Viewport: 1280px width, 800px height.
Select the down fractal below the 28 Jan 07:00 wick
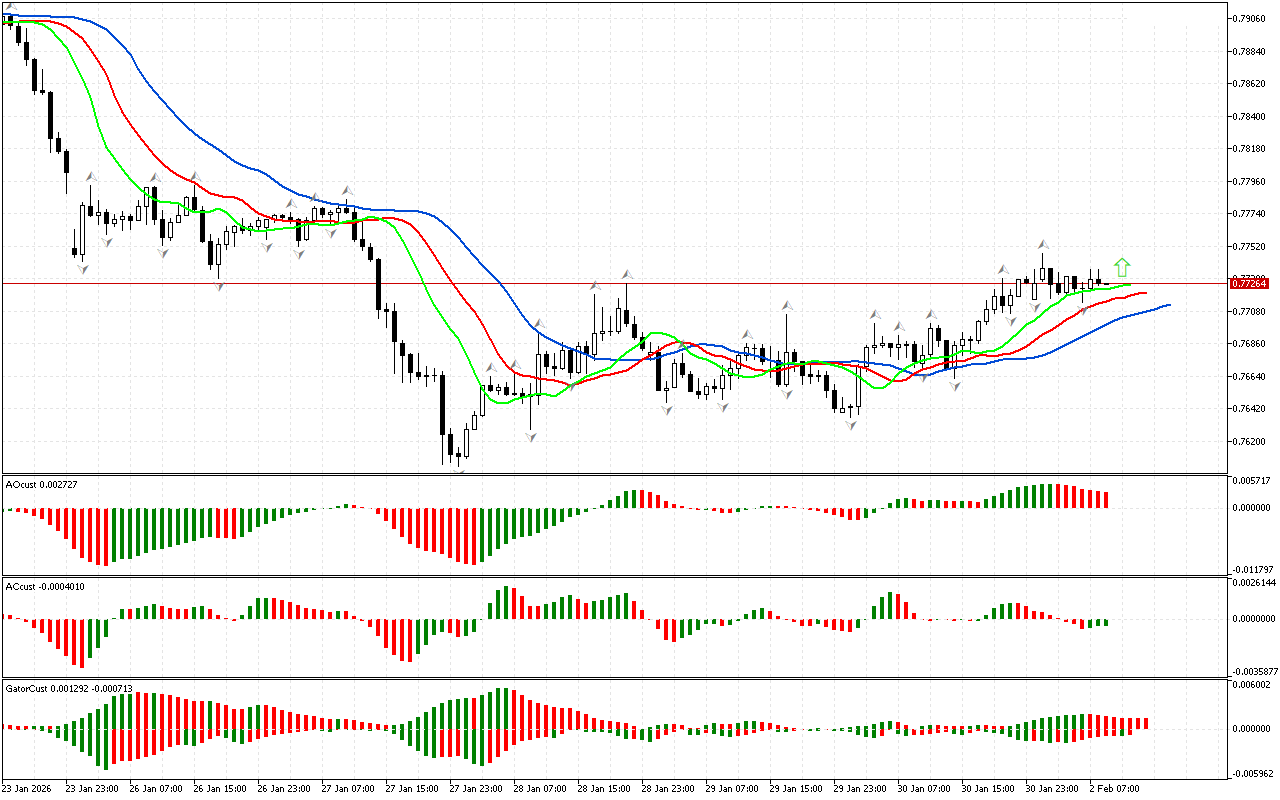coord(530,437)
